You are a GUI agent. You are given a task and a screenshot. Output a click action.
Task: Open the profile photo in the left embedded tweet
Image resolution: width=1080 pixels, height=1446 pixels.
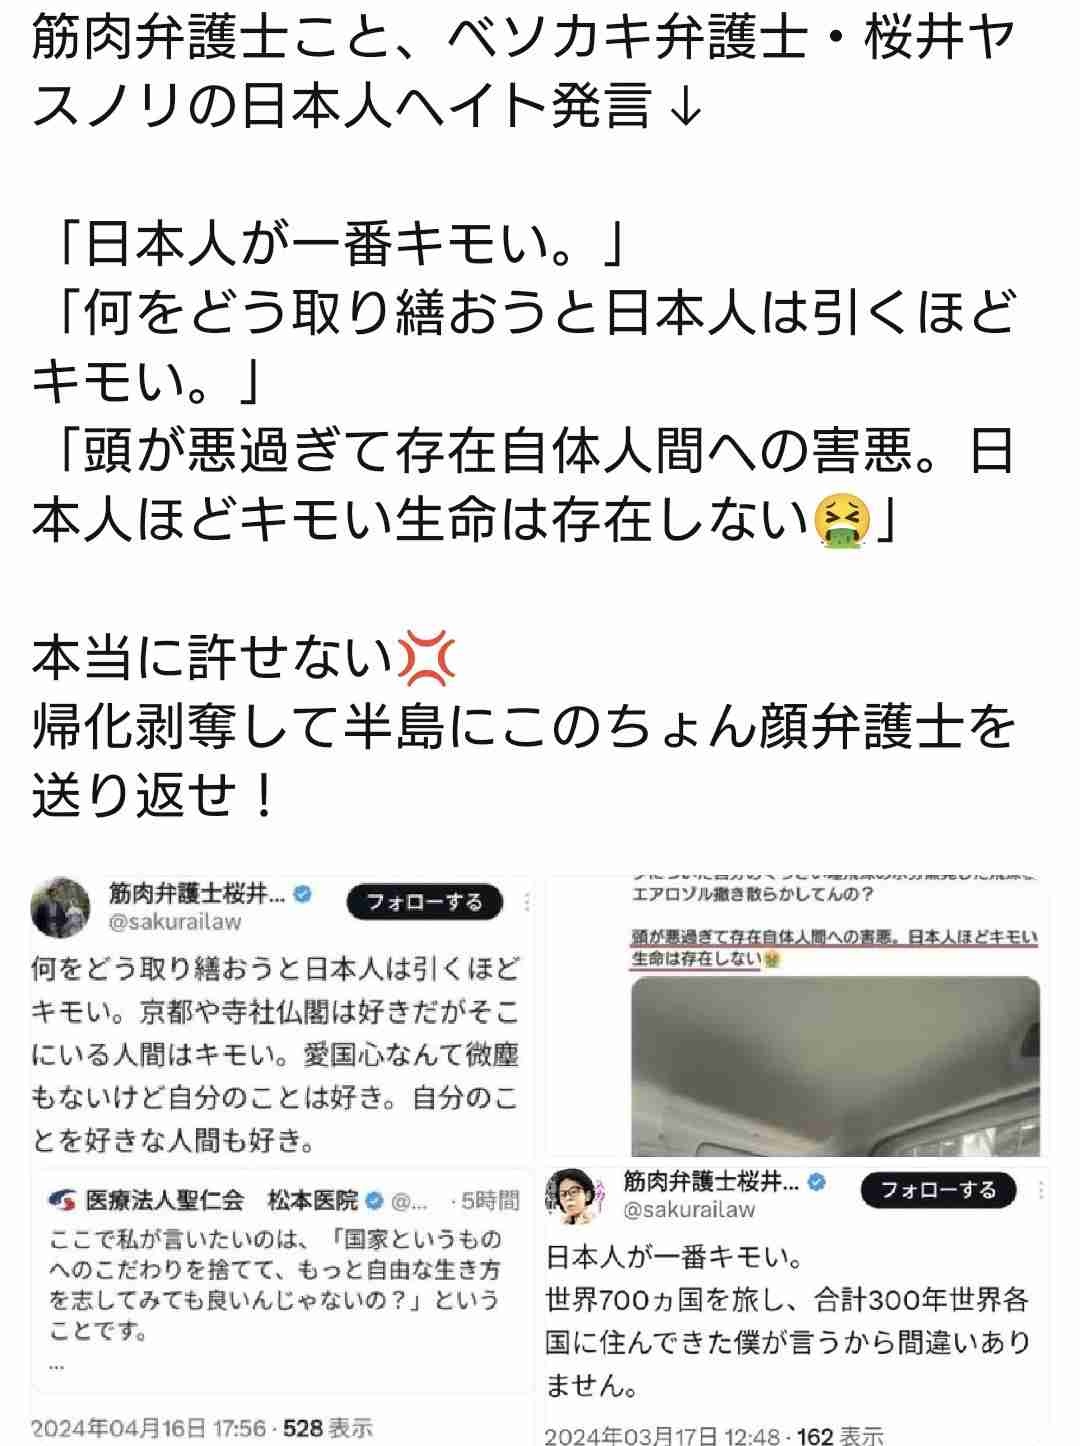coord(60,905)
